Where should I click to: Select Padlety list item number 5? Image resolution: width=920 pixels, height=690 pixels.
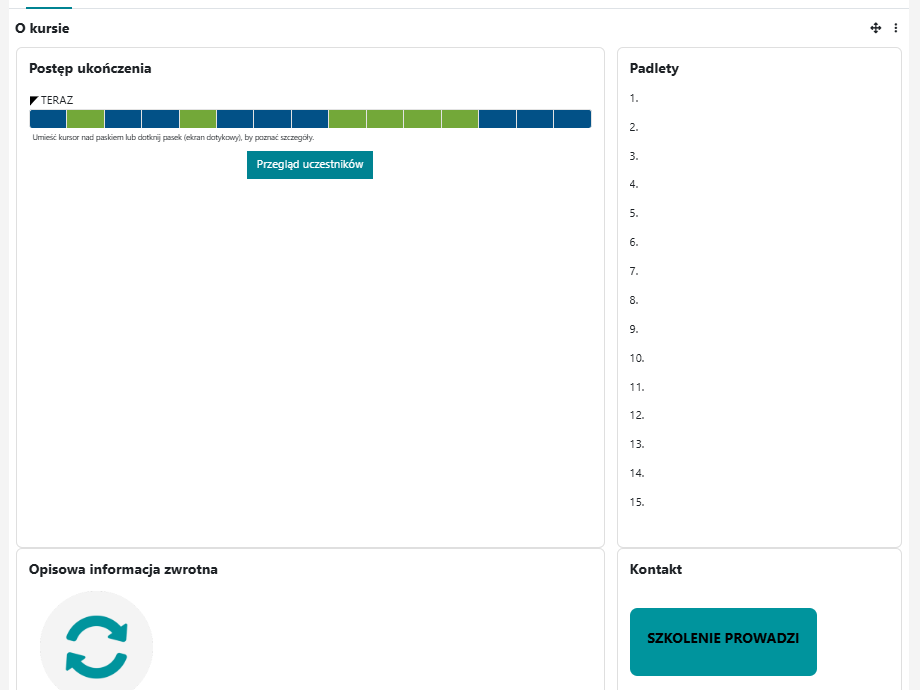(634, 213)
